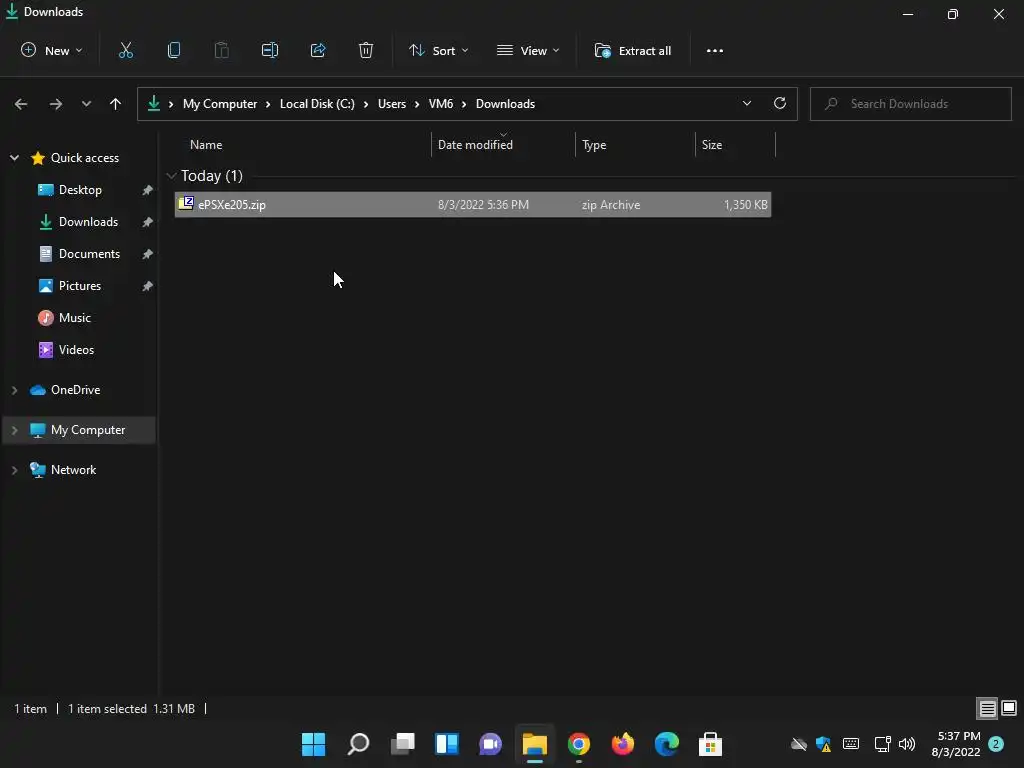This screenshot has height=768, width=1024.
Task: Switch to large icons view in status bar
Action: pyautogui.click(x=1009, y=708)
